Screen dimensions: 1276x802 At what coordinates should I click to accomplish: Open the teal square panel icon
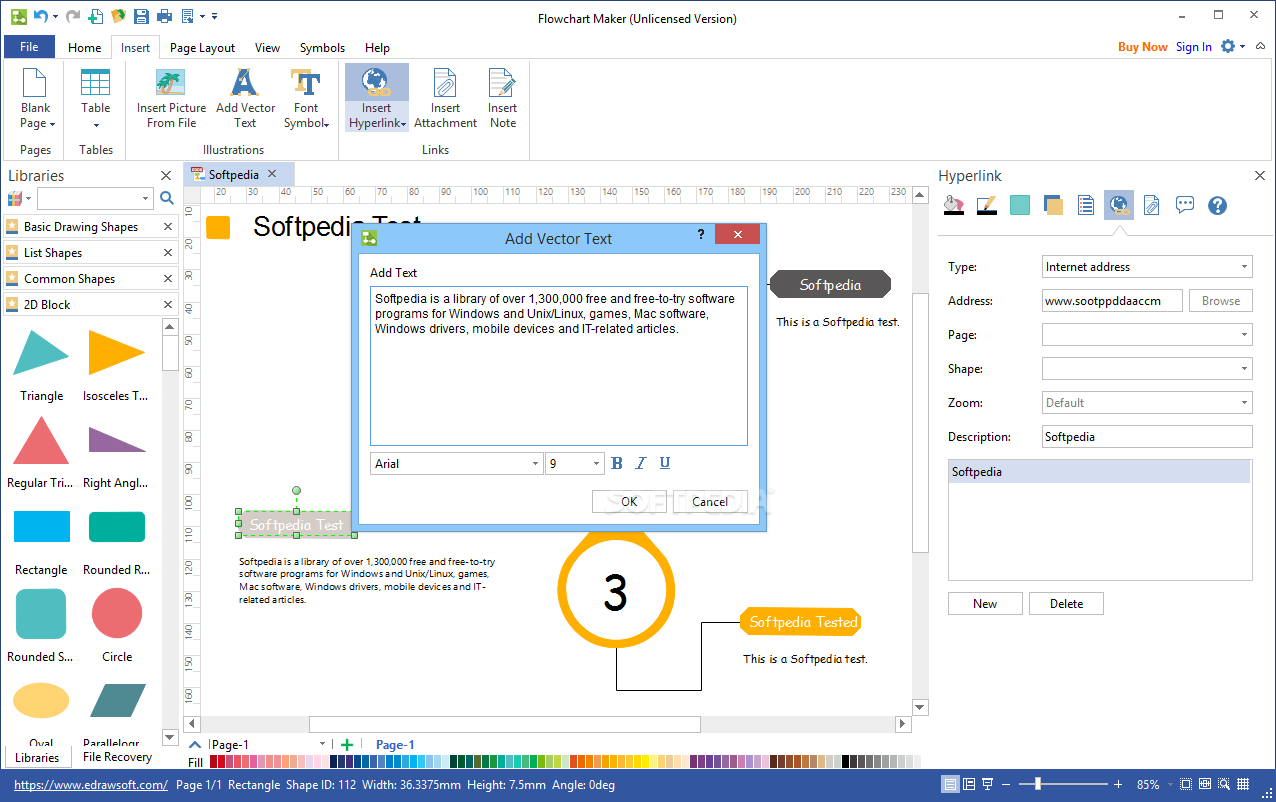pyautogui.click(x=1019, y=206)
